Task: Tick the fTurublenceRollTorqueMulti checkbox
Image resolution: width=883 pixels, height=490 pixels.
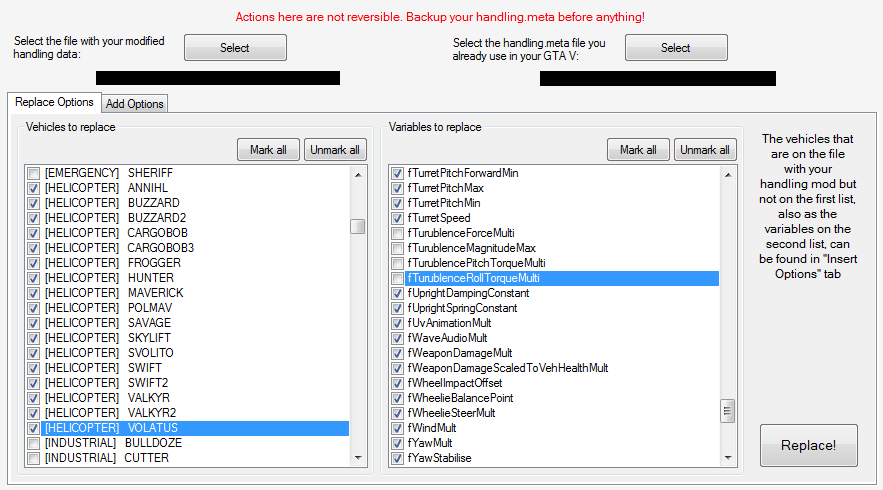Action: [x=398, y=278]
